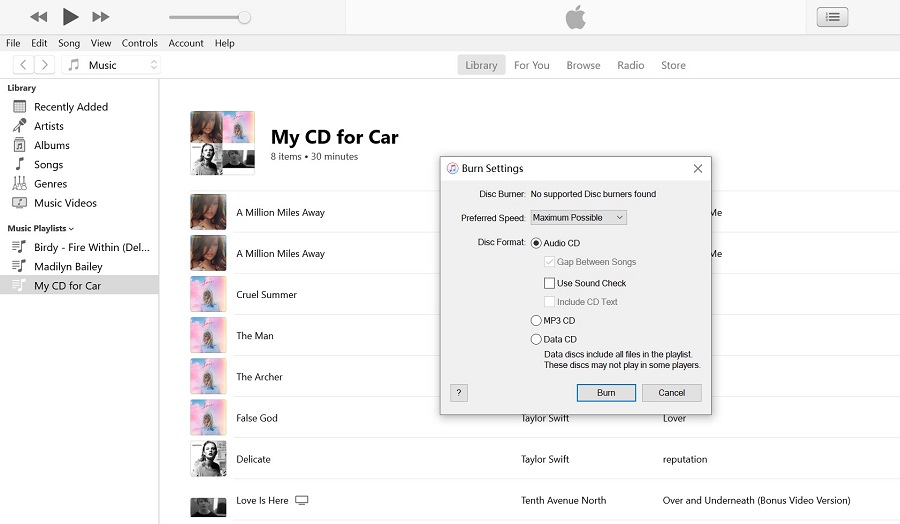Open the Music media type selector
Screen dimensions: 900x524
(112, 65)
